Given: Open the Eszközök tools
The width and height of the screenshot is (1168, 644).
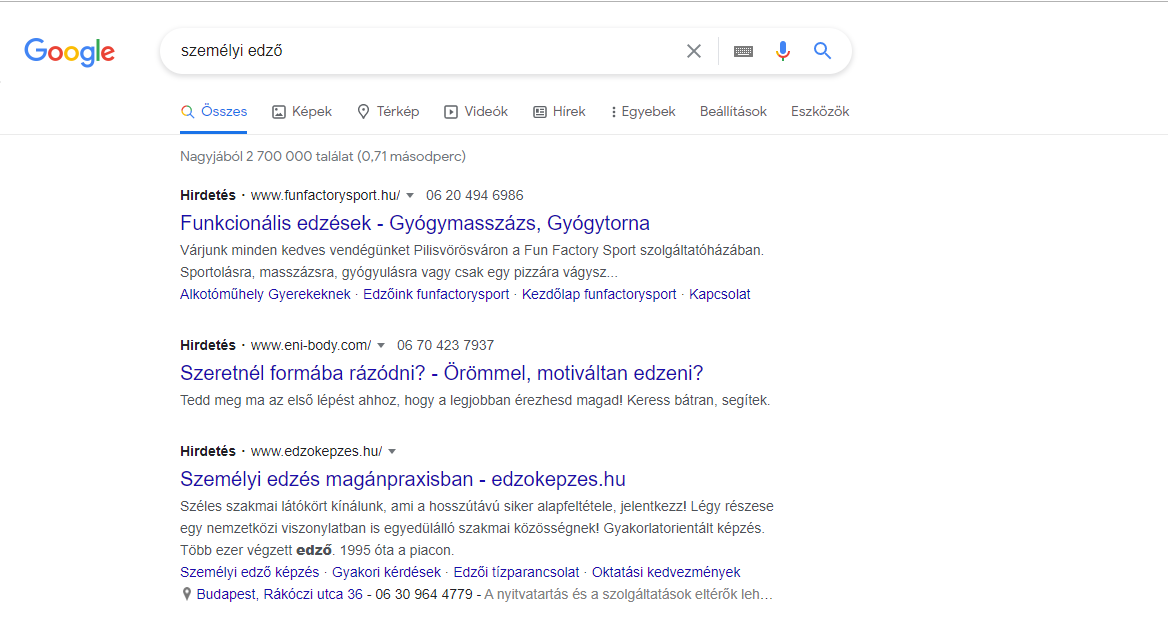Looking at the screenshot, I should [x=820, y=112].
